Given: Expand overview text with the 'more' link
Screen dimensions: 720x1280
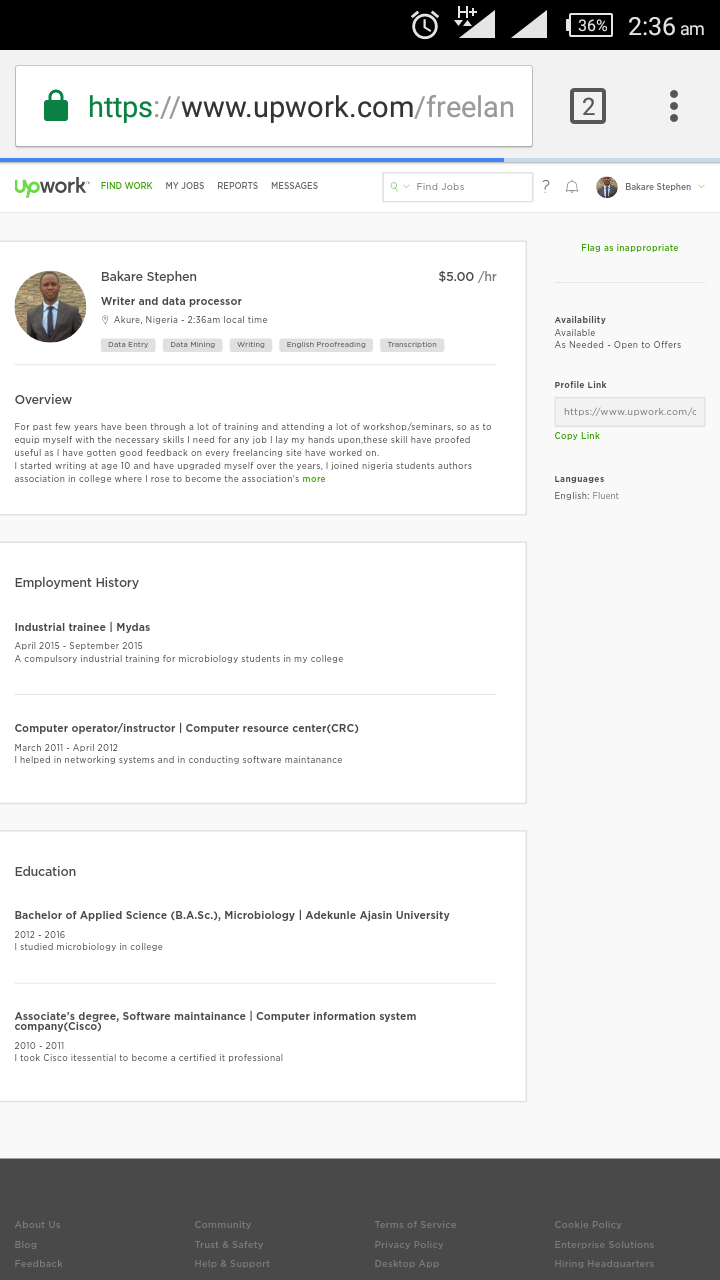Looking at the screenshot, I should (x=314, y=479).
